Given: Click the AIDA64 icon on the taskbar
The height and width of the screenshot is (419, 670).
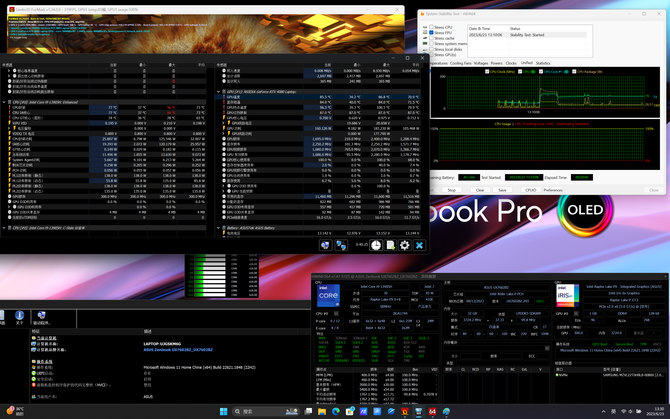Looking at the screenshot, I should coord(432,411).
